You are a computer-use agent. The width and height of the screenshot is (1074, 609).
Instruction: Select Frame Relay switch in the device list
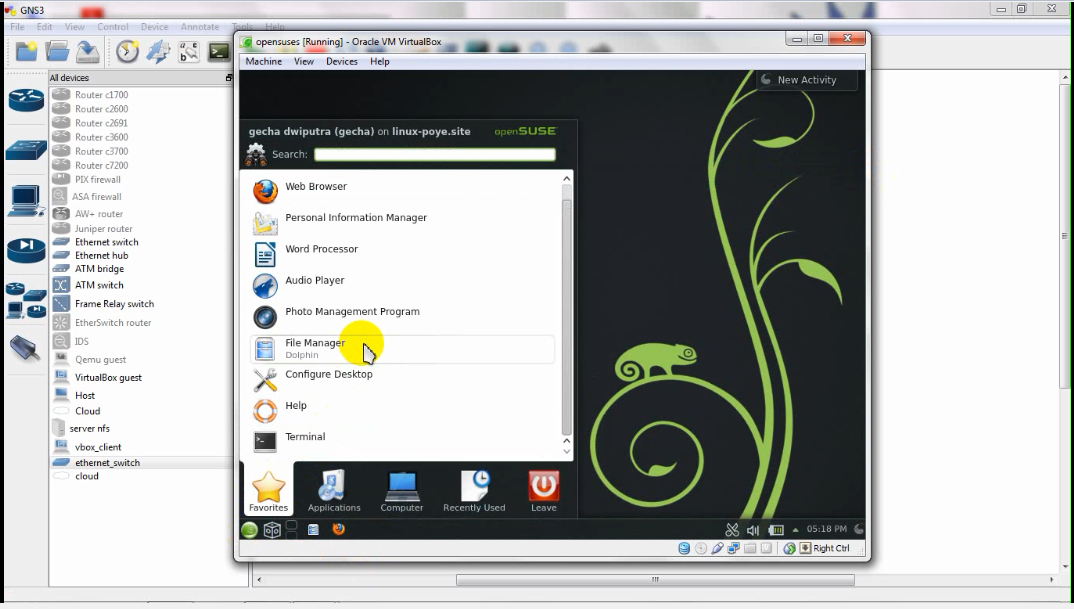(x=114, y=304)
